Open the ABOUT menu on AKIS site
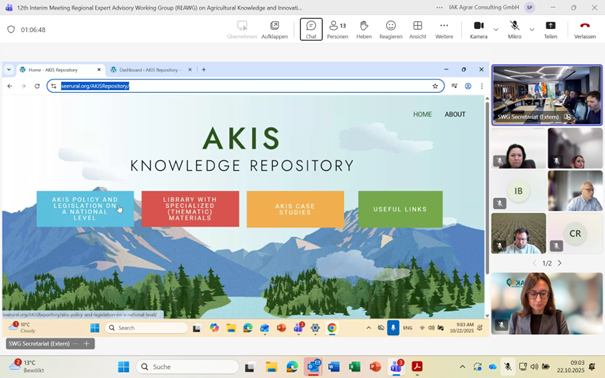Viewport: 605px width, 378px height. 455,115
